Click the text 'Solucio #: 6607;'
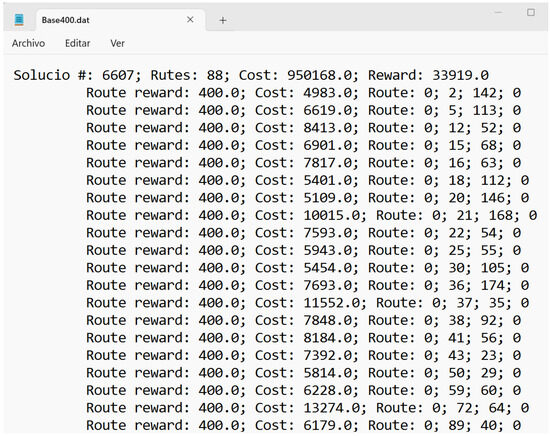Viewport: 550px width, 436px height. [77, 75]
